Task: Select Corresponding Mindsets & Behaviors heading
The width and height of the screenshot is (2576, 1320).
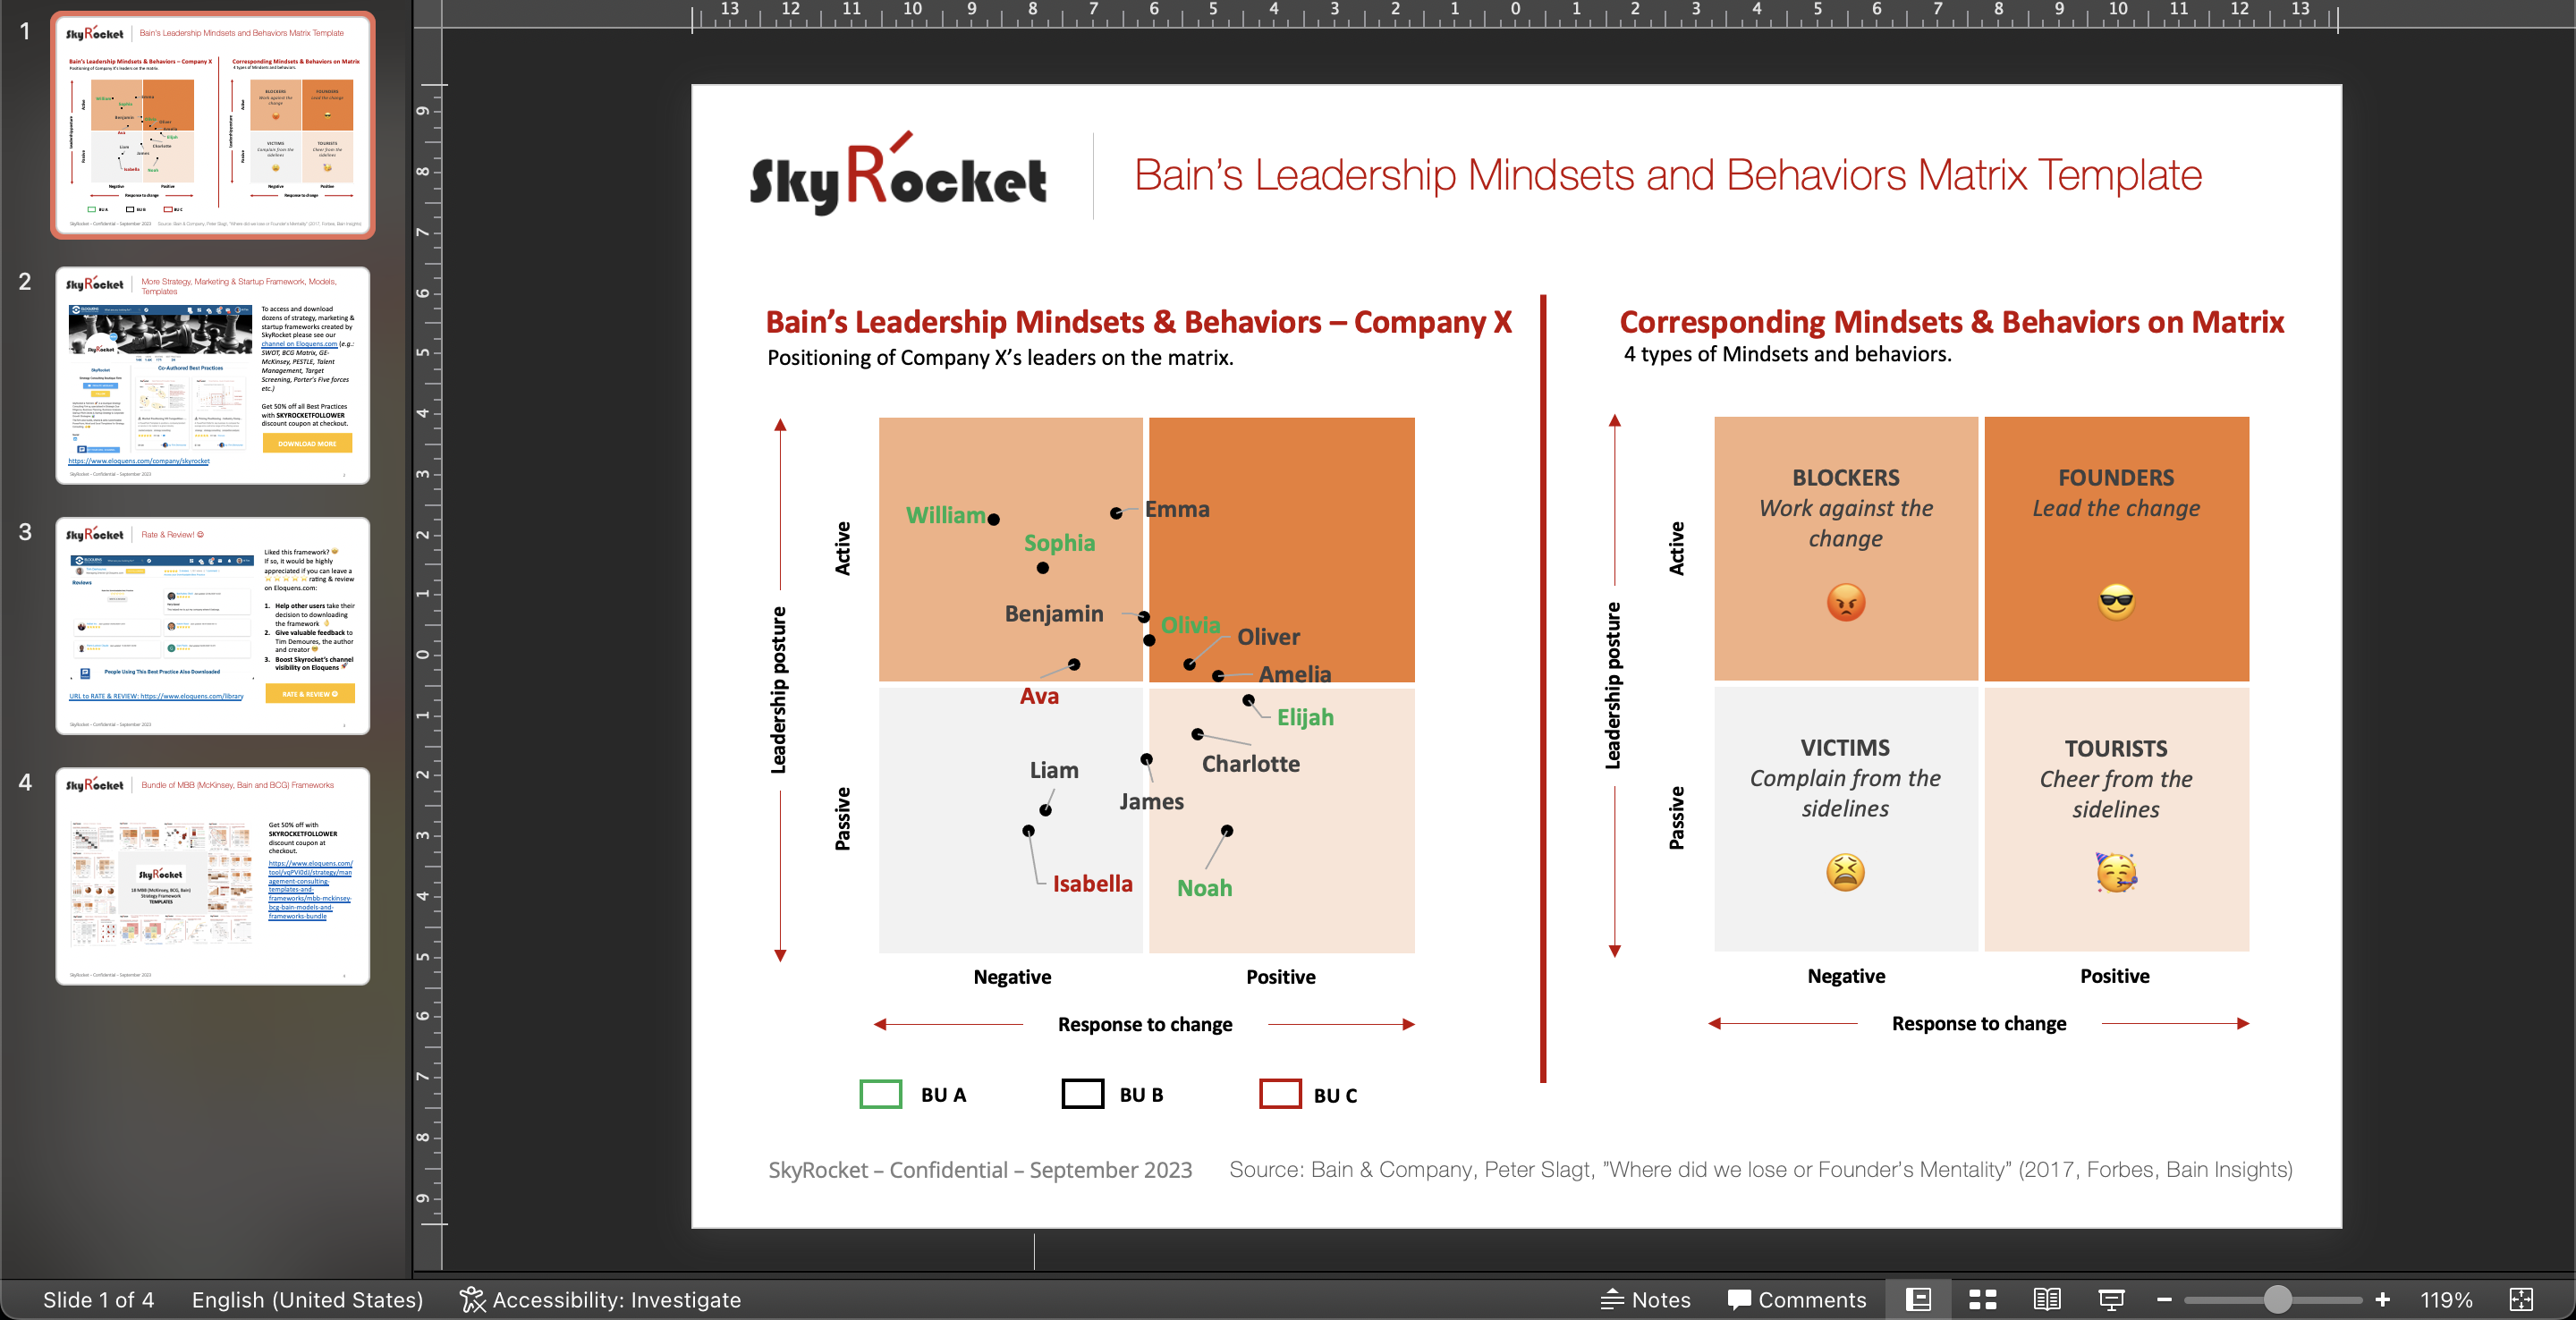Action: 1951,322
